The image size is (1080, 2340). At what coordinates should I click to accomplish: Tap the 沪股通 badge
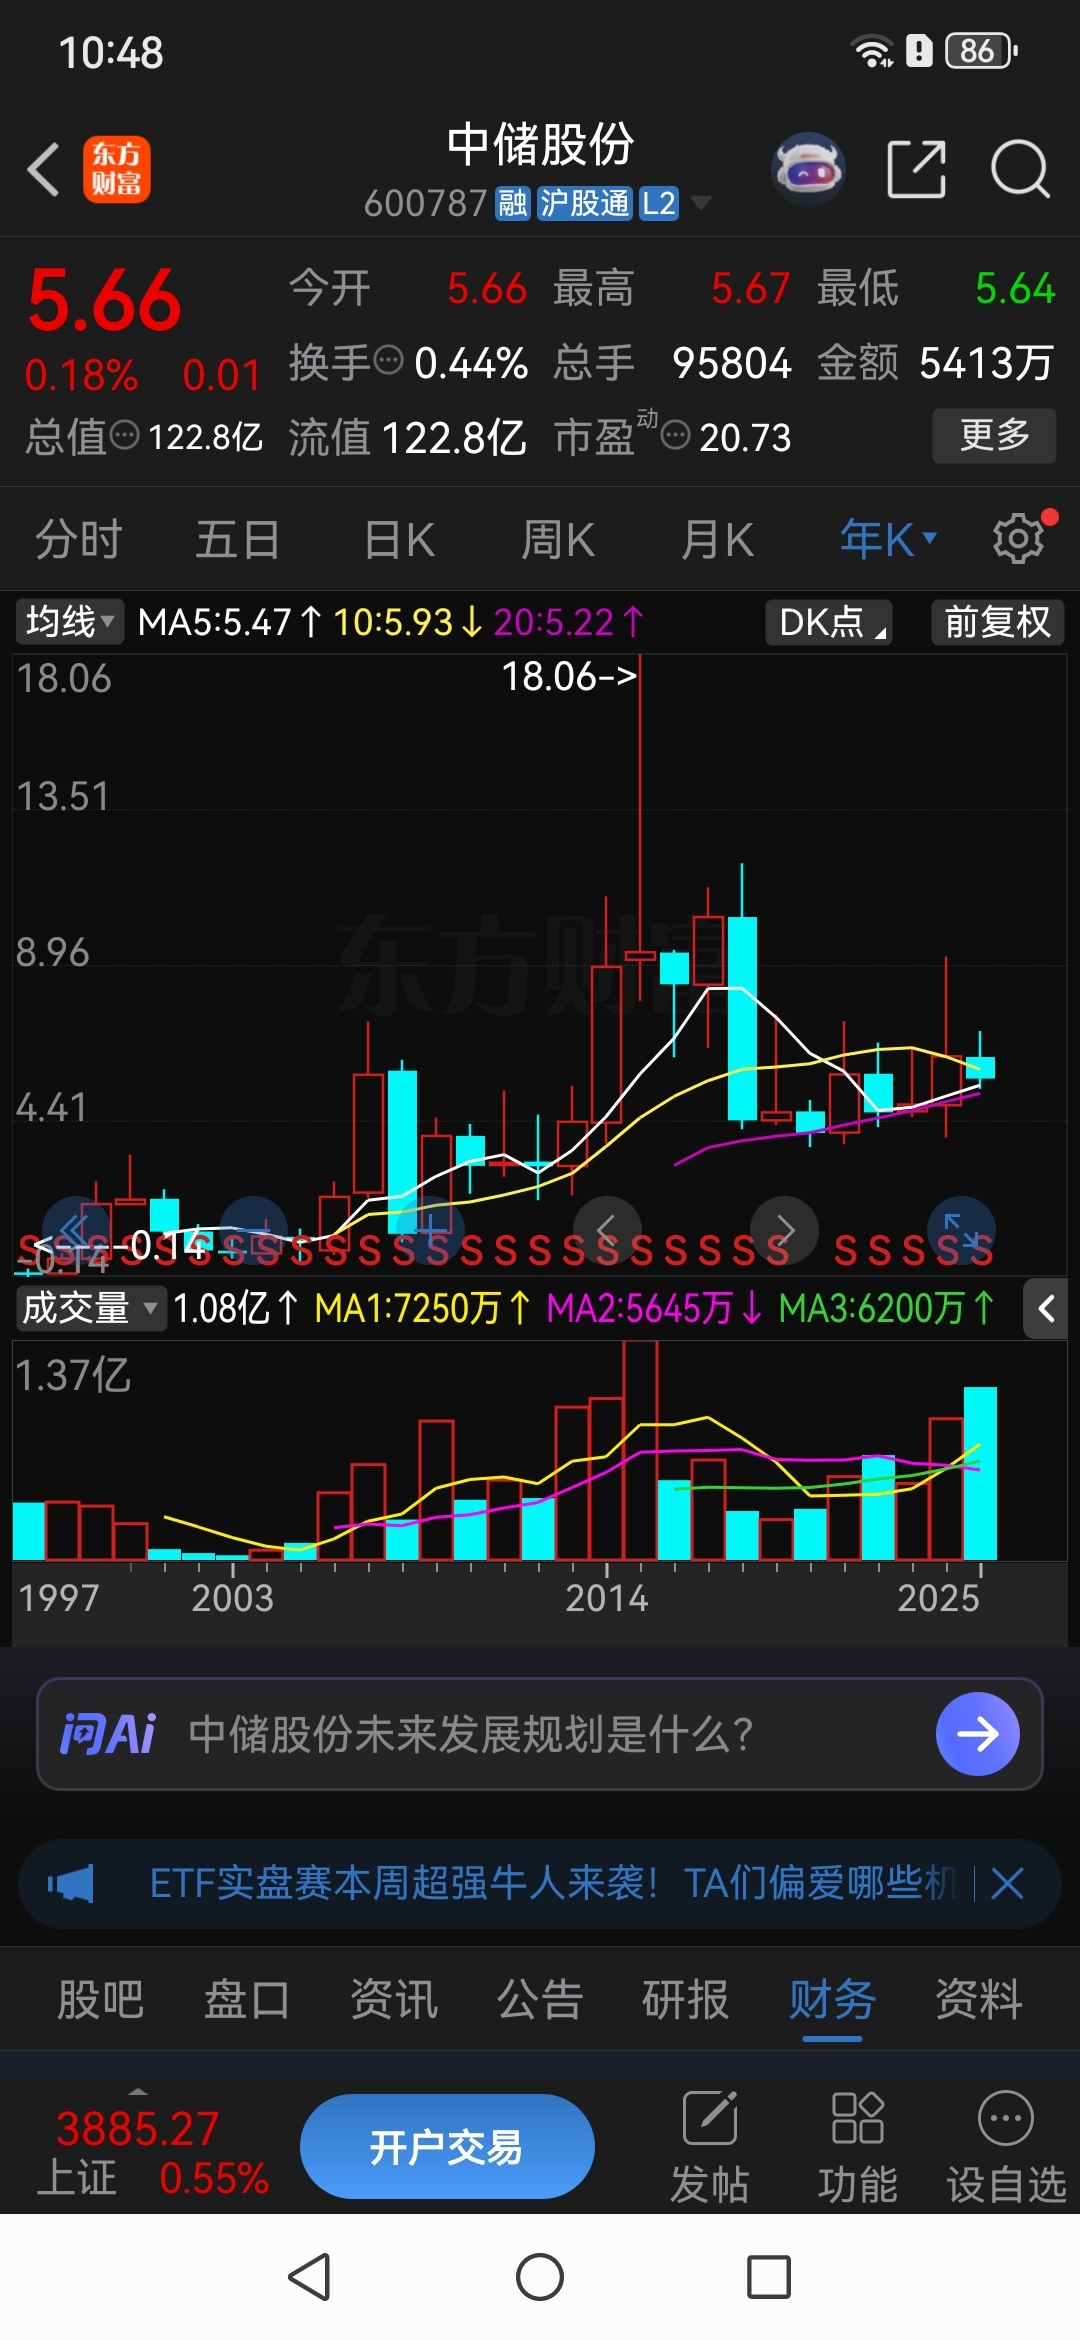pos(584,204)
